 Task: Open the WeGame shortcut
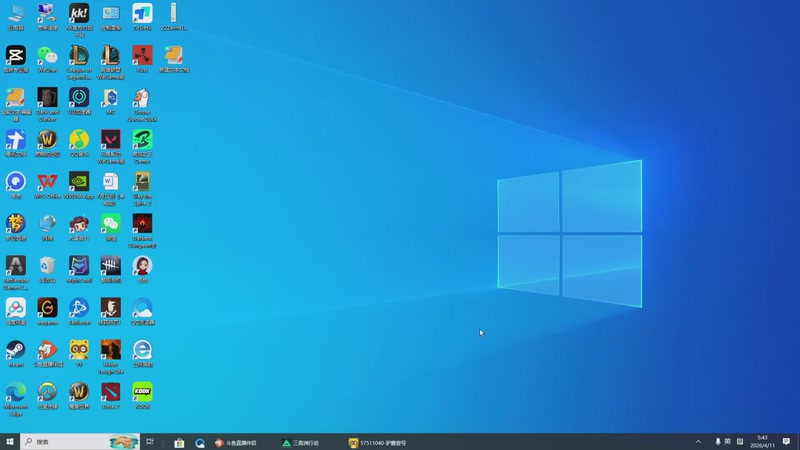pos(47,312)
